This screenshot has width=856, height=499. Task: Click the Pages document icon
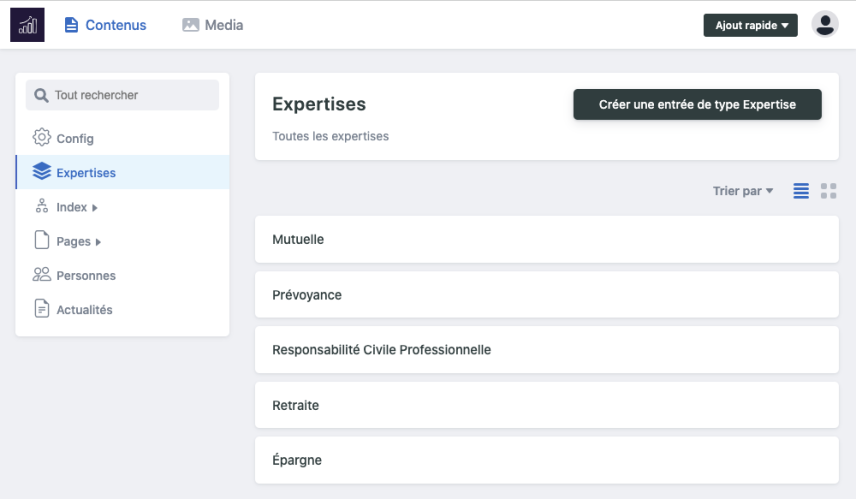[x=42, y=241]
